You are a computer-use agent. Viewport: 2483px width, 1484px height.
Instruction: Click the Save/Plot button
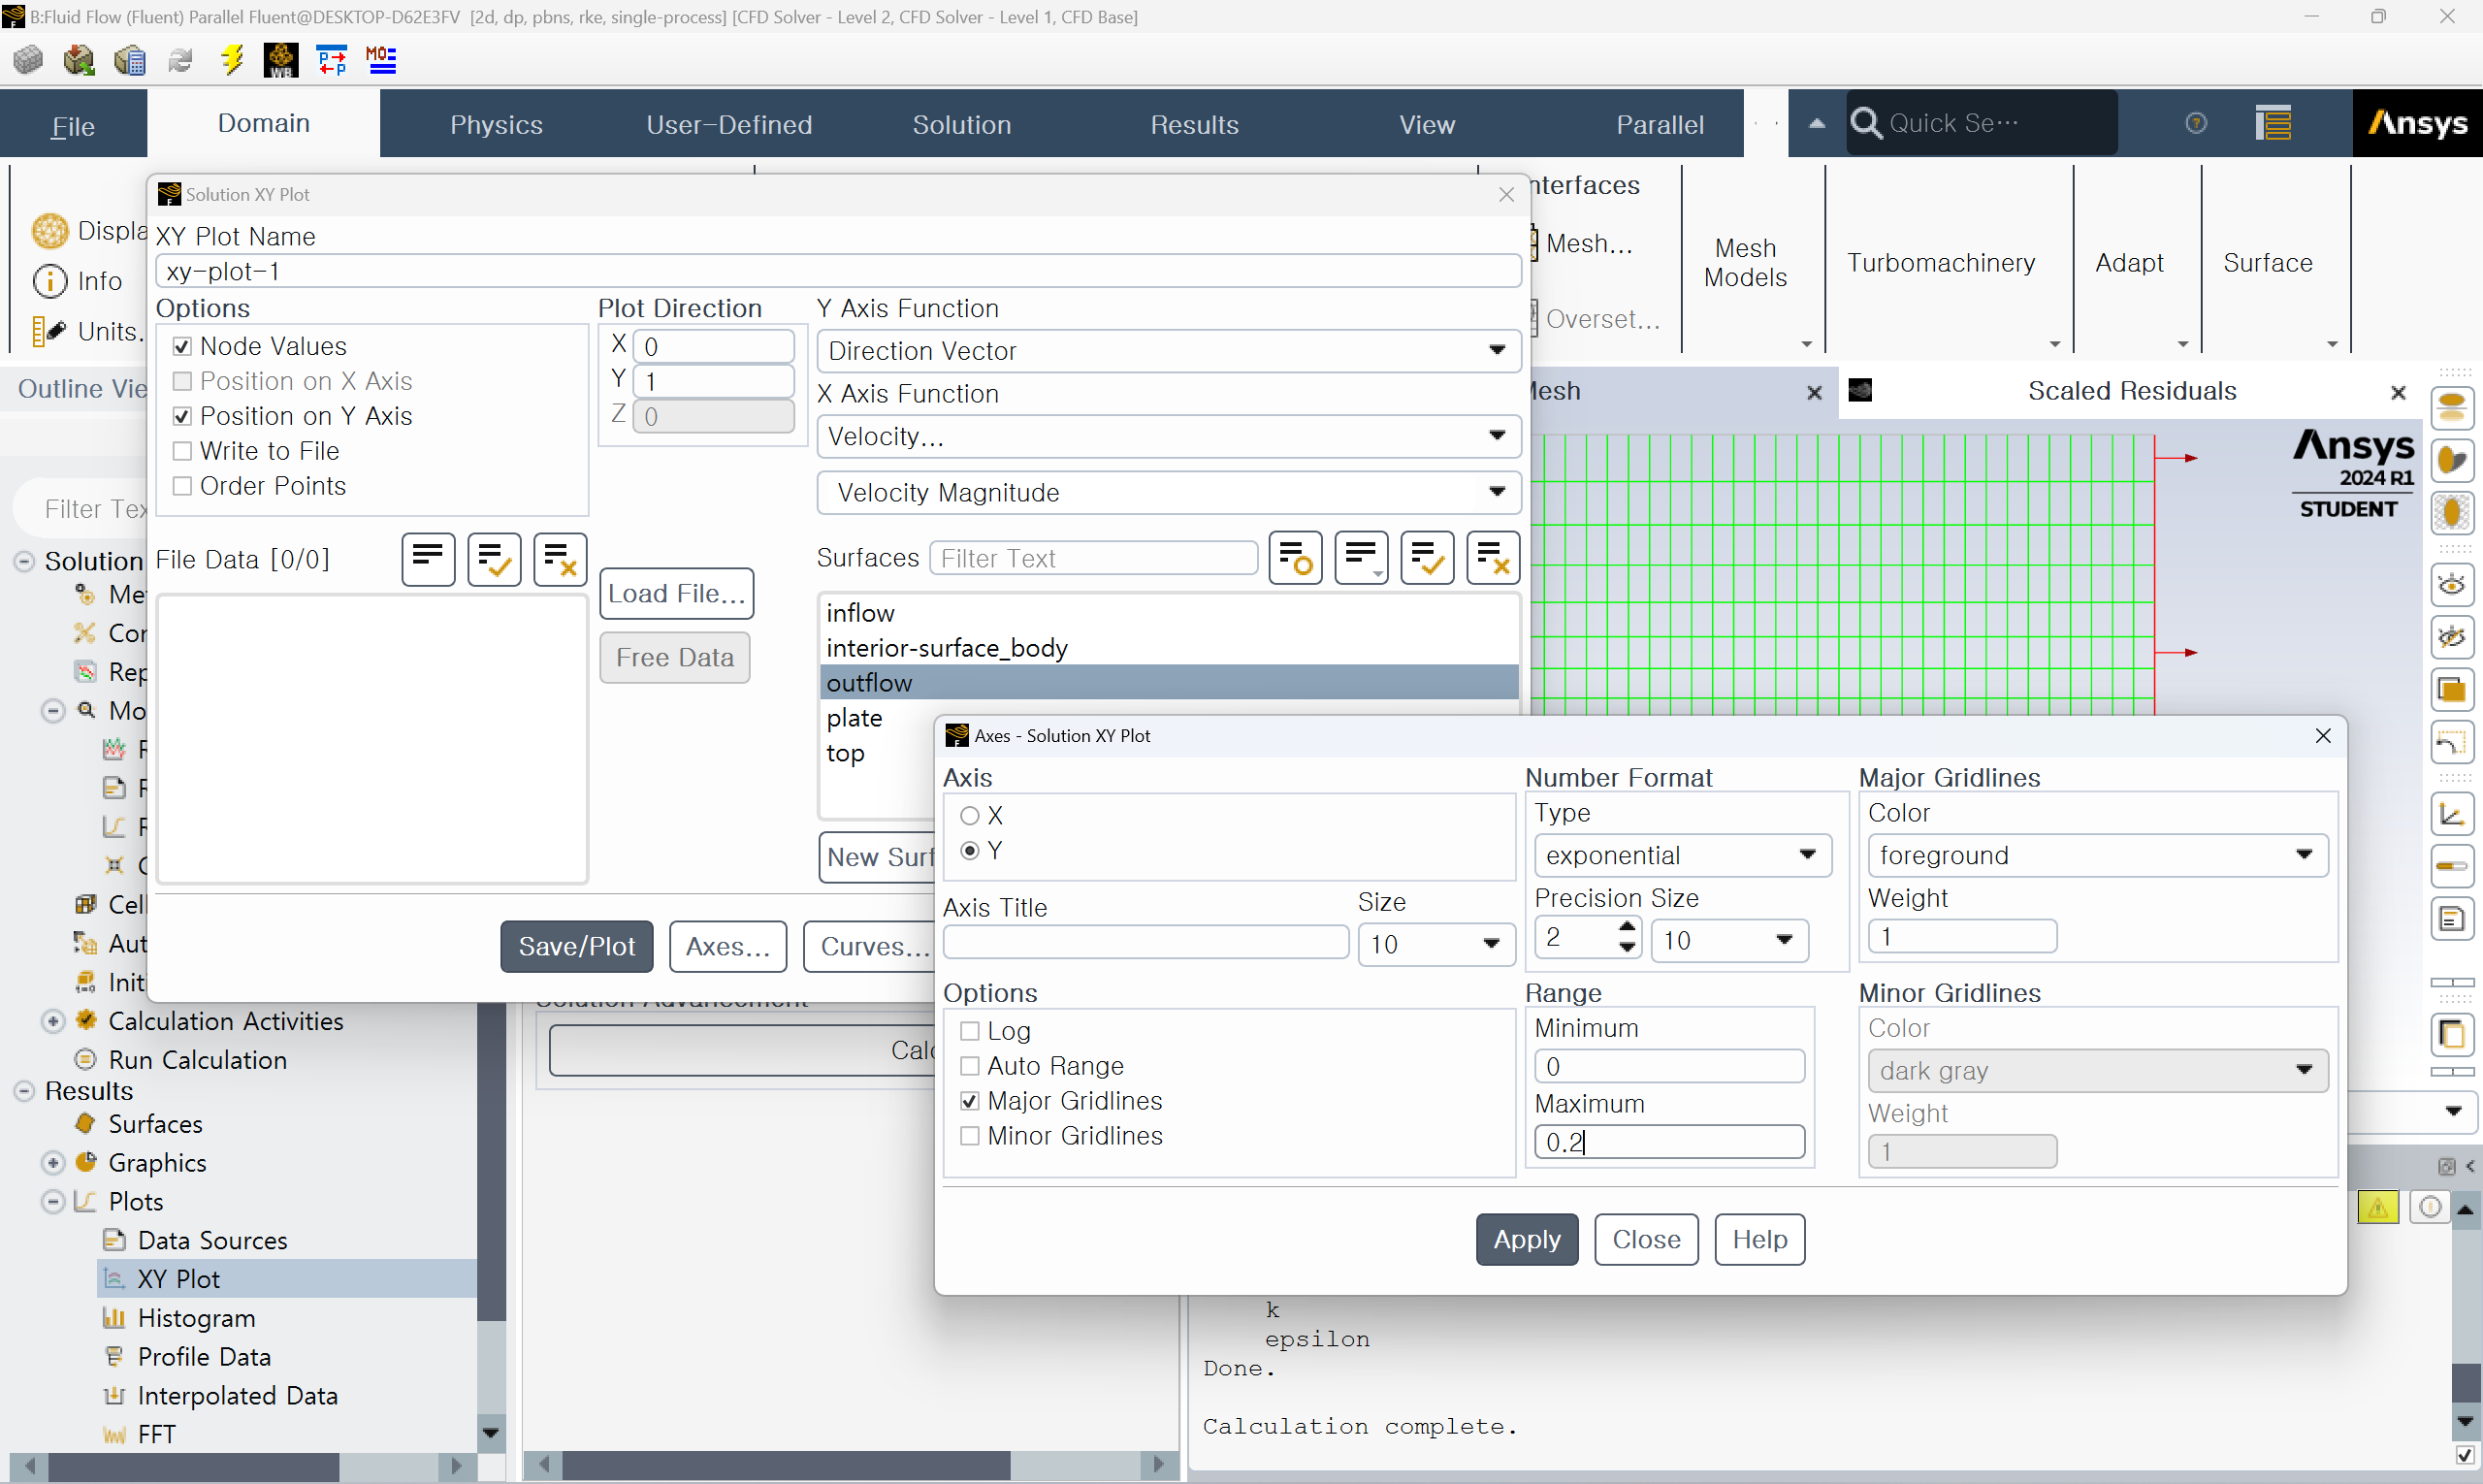click(x=576, y=946)
